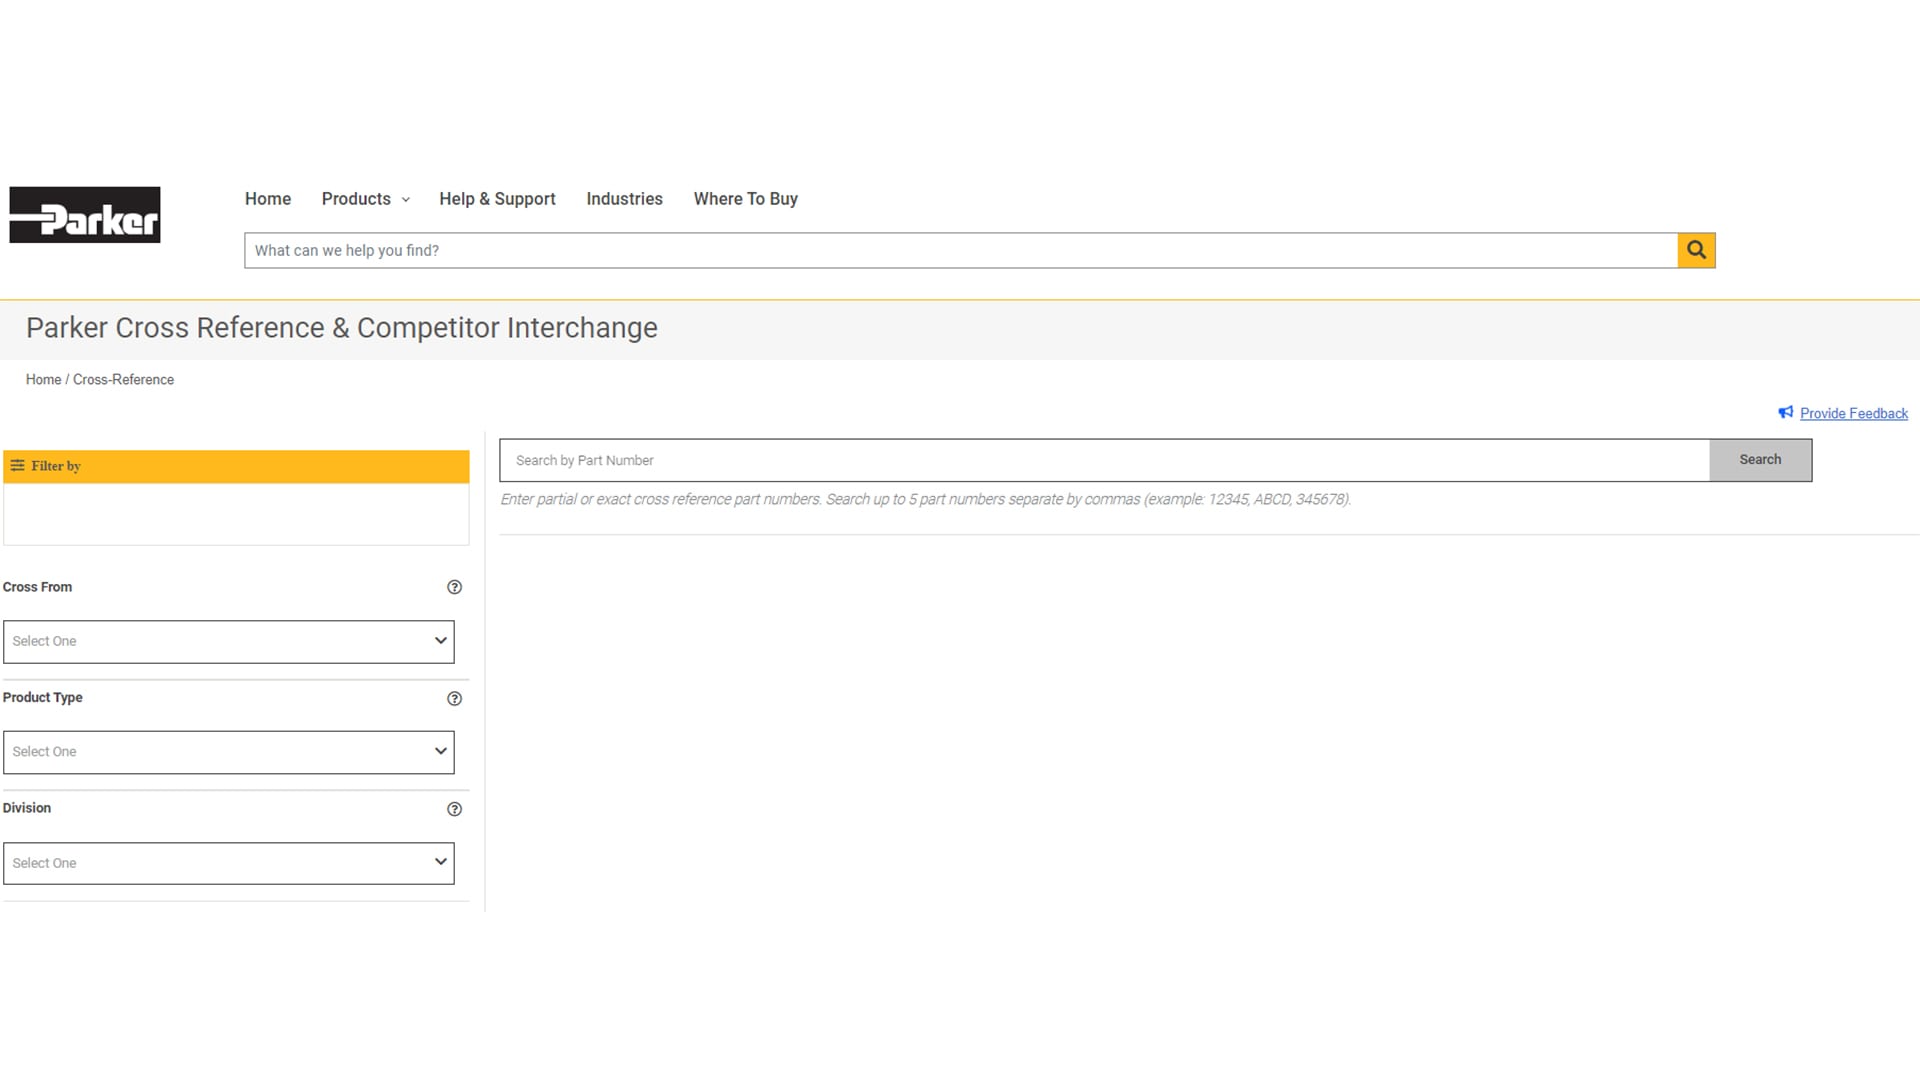Expand the Products menu chevron
The width and height of the screenshot is (1920, 1080).
(x=406, y=200)
